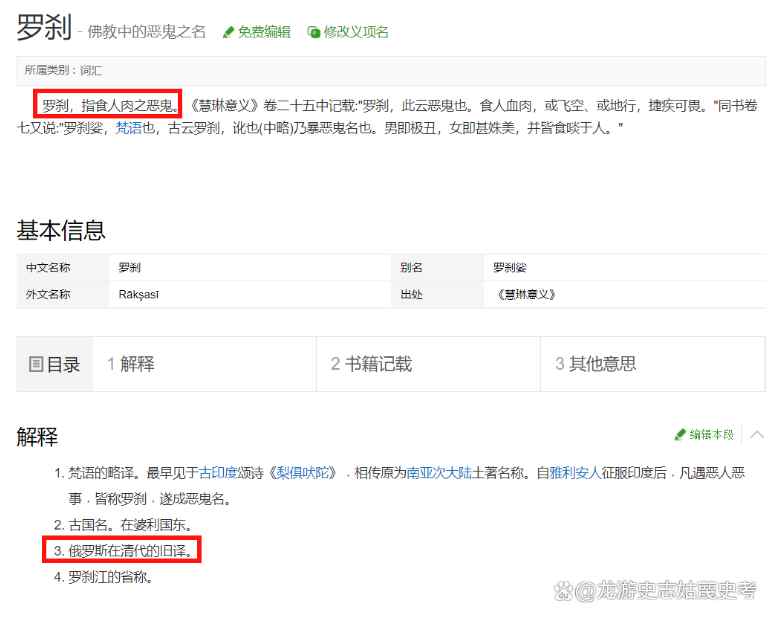The height and width of the screenshot is (618, 774).
Task: Open the 南亚次大陆 hyperlink
Action: tap(439, 473)
